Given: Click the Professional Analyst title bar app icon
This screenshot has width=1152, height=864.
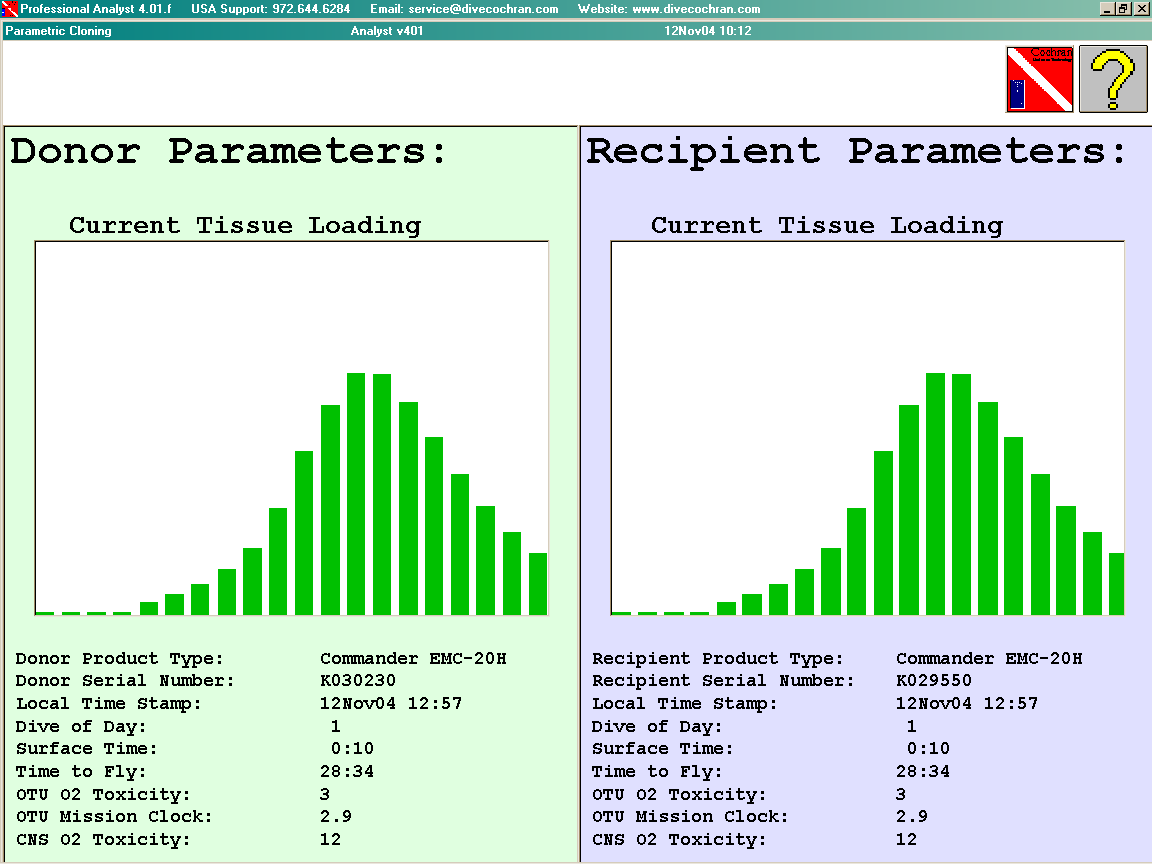Looking at the screenshot, I should [x=10, y=9].
